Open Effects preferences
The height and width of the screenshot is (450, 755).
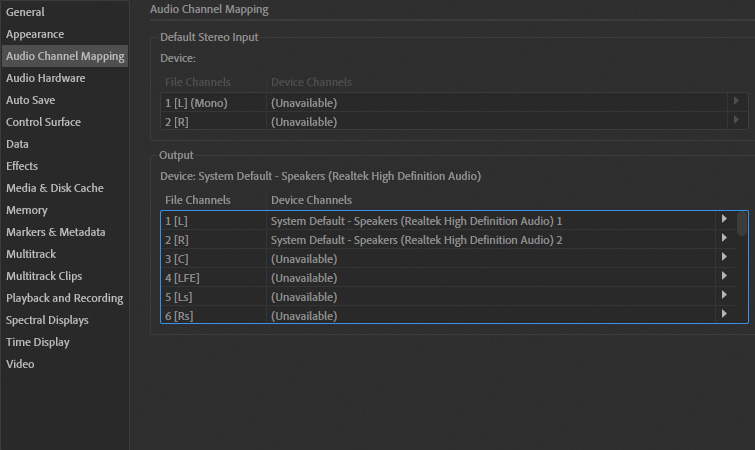click(22, 166)
